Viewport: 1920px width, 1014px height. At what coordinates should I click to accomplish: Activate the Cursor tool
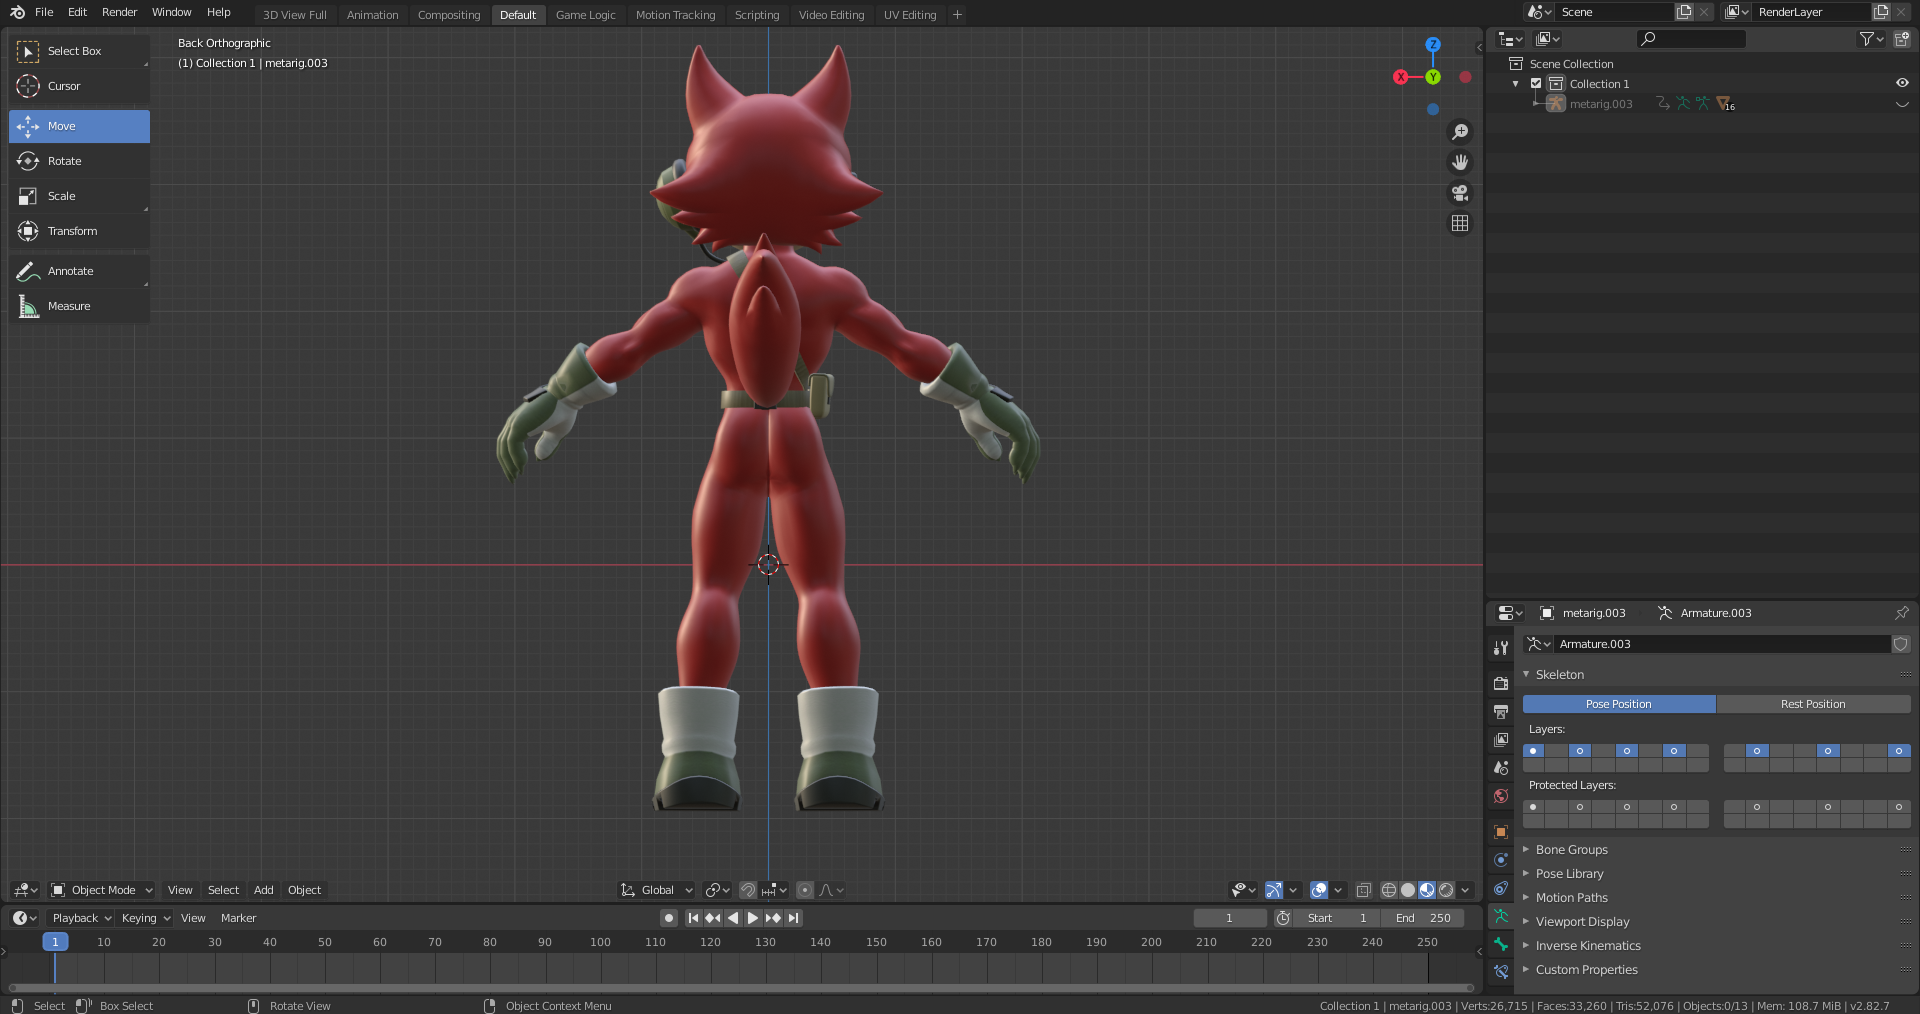pyautogui.click(x=79, y=86)
